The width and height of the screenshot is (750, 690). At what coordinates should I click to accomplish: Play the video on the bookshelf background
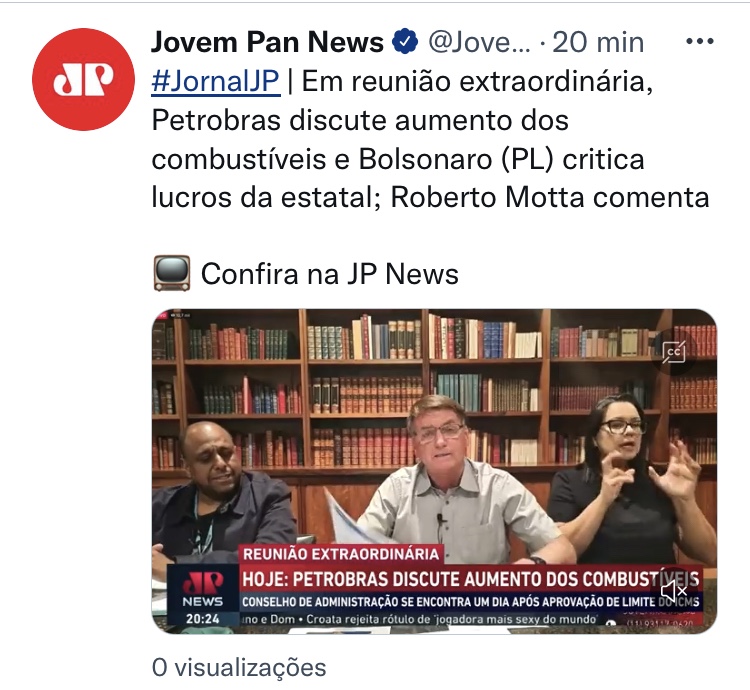click(x=434, y=471)
